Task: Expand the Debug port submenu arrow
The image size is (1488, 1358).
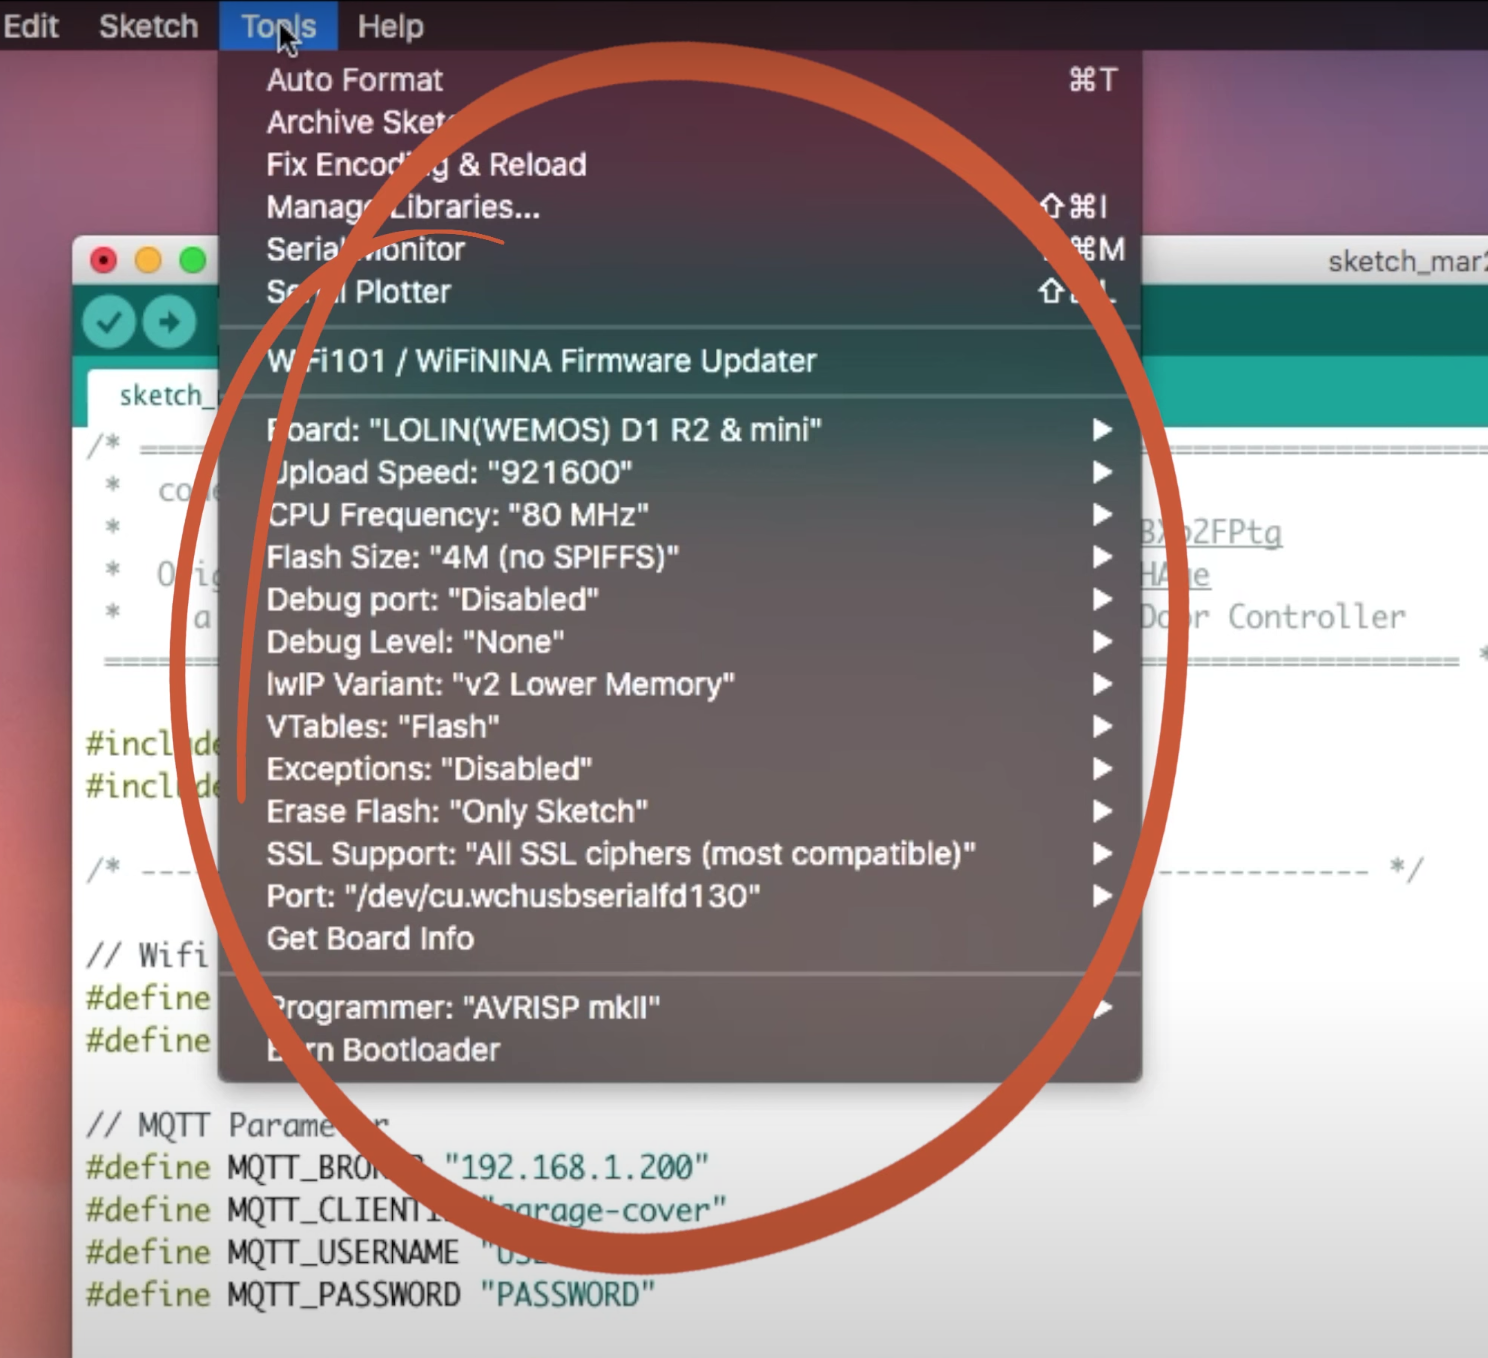Action: point(1102,599)
